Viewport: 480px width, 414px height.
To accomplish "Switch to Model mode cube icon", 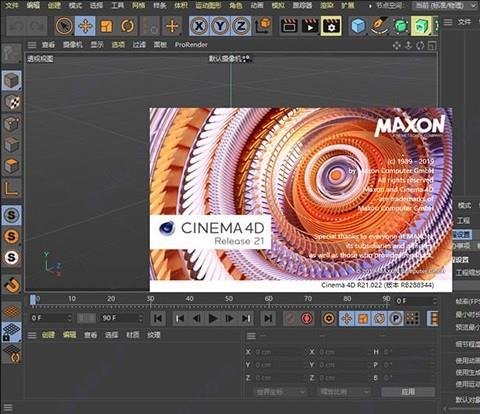I will [x=12, y=81].
